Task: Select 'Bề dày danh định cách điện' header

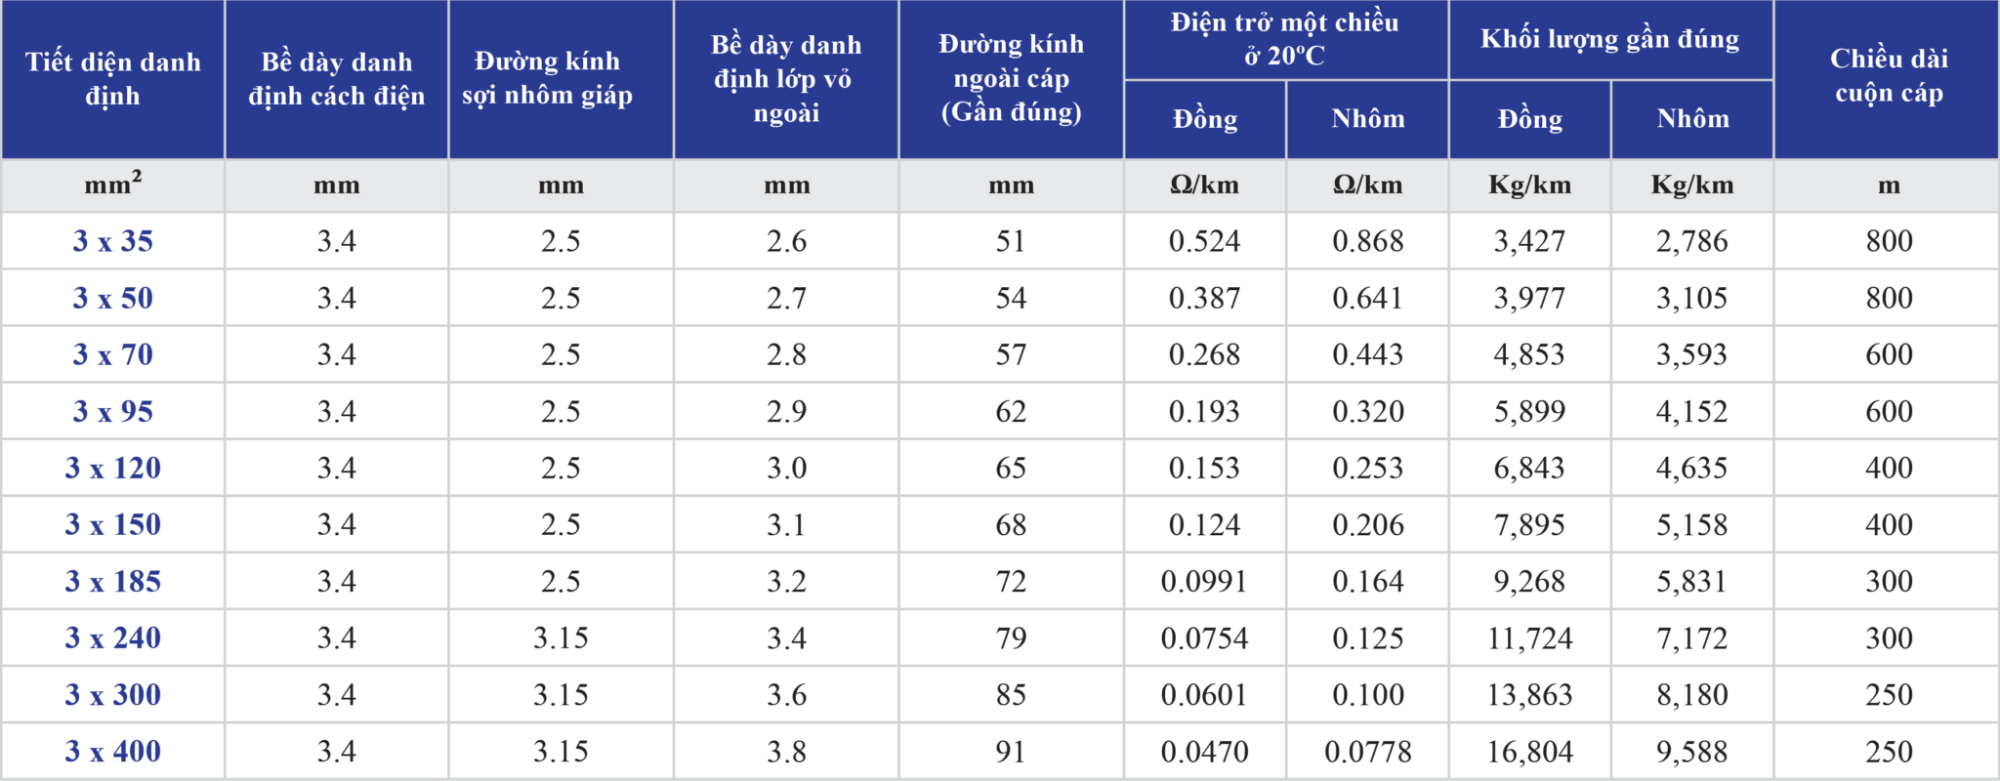Action: [x=337, y=79]
